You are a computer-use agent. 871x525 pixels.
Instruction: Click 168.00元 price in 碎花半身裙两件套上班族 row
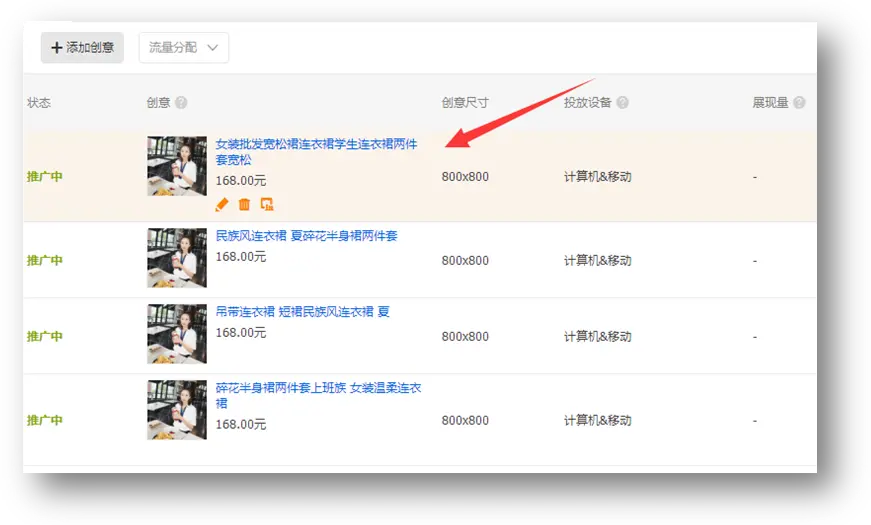(241, 424)
